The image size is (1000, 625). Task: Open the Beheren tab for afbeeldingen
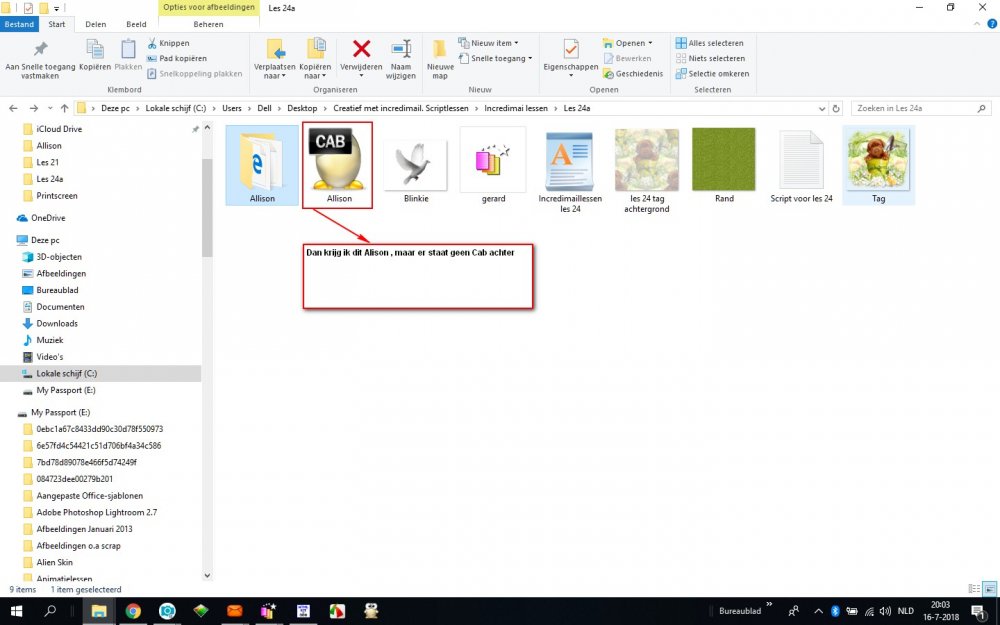coord(209,24)
